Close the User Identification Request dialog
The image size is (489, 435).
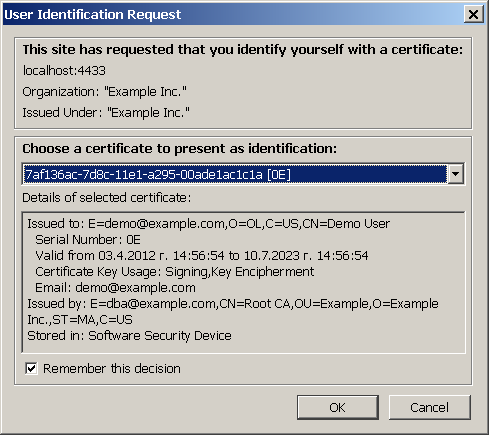(x=473, y=15)
